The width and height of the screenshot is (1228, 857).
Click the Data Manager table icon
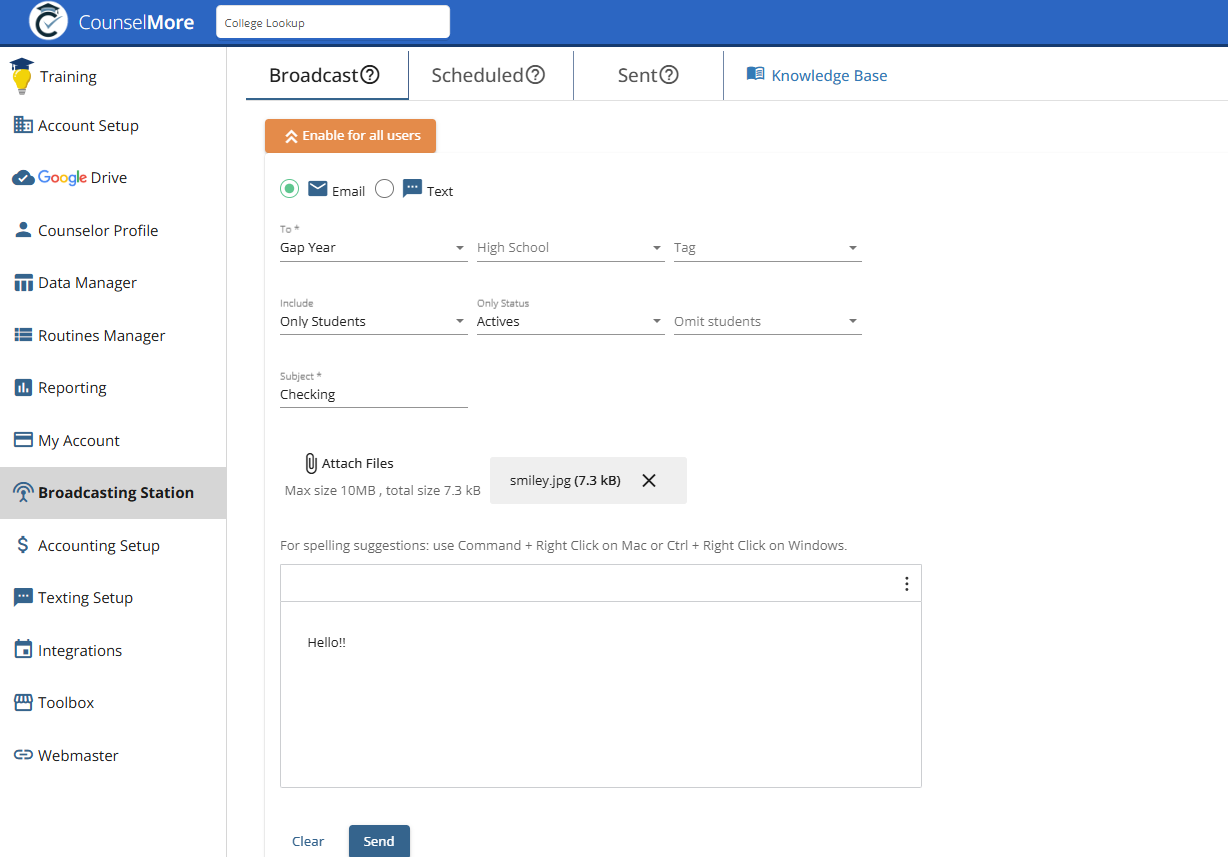(23, 283)
